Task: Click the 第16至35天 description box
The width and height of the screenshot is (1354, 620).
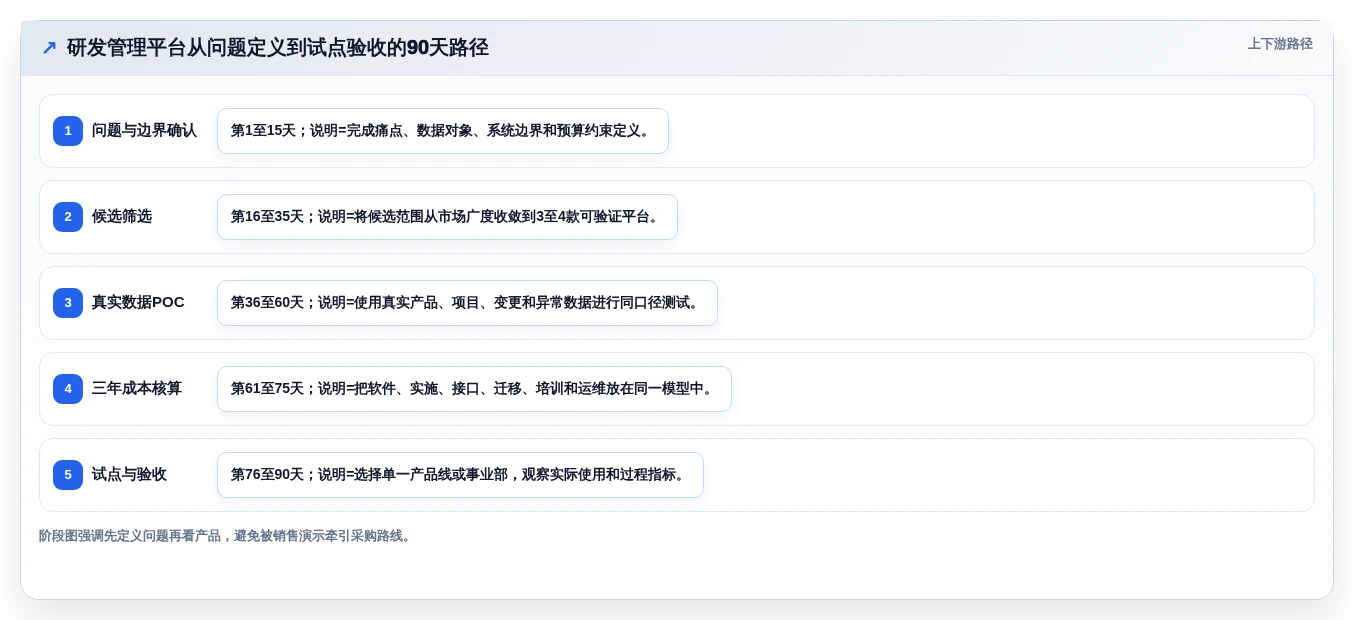Action: pyautogui.click(x=447, y=217)
